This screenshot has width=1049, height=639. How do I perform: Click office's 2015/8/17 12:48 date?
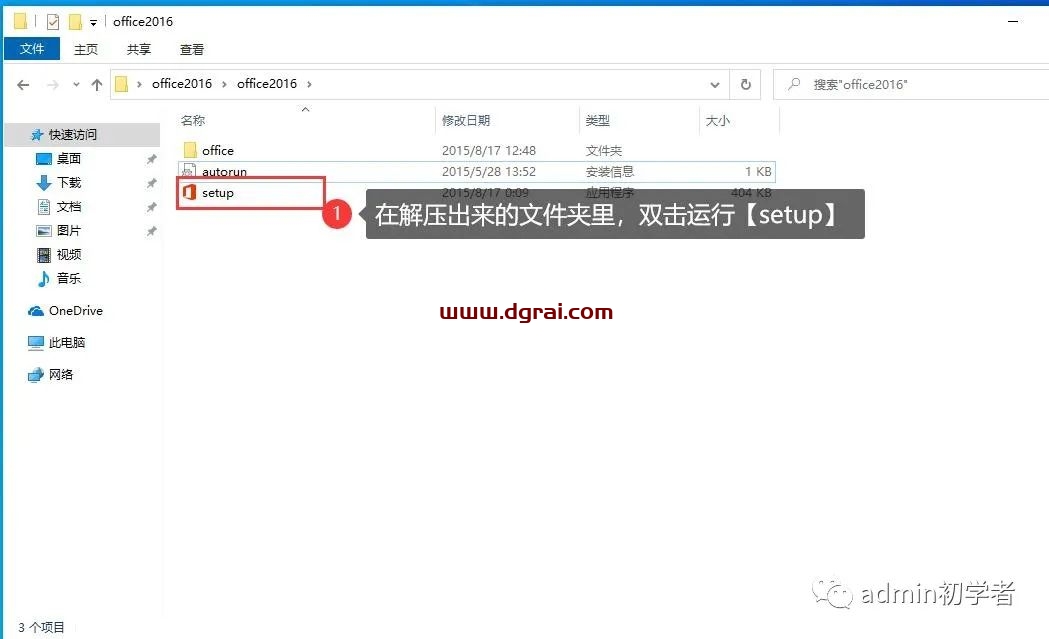click(x=488, y=151)
